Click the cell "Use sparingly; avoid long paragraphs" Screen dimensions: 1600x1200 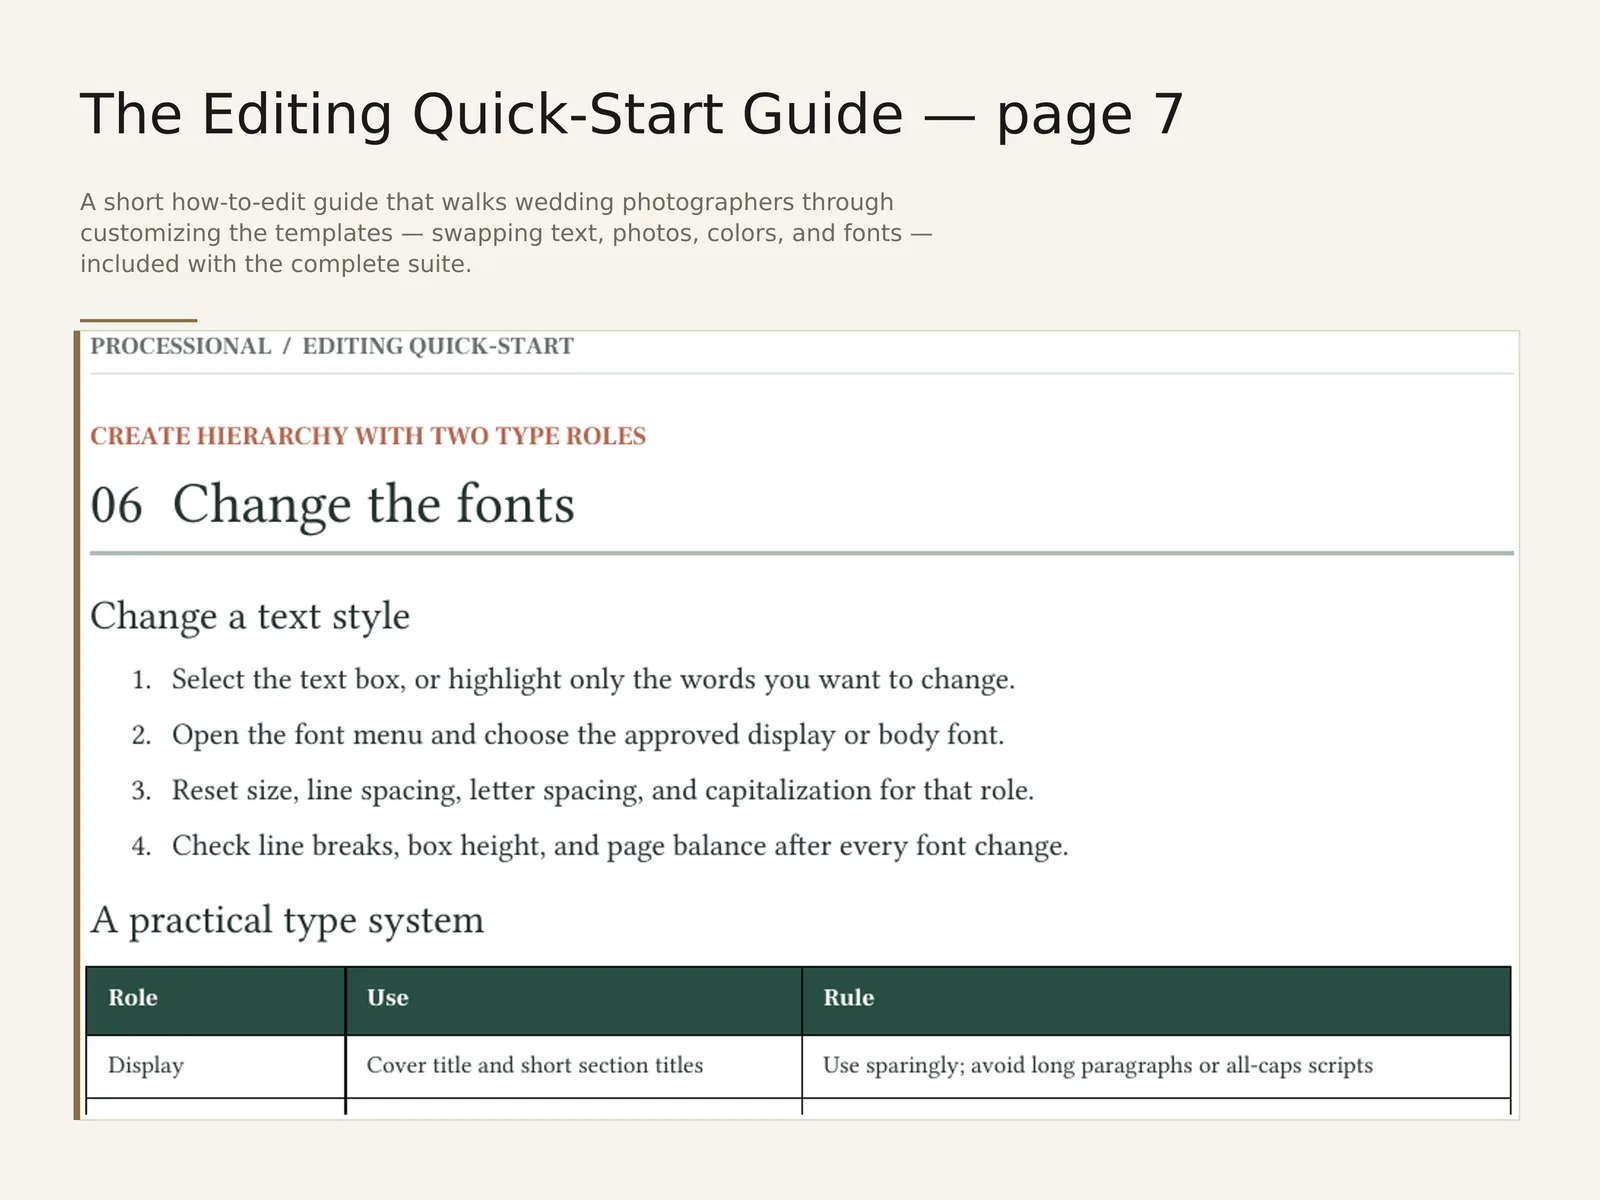(x=1156, y=1066)
